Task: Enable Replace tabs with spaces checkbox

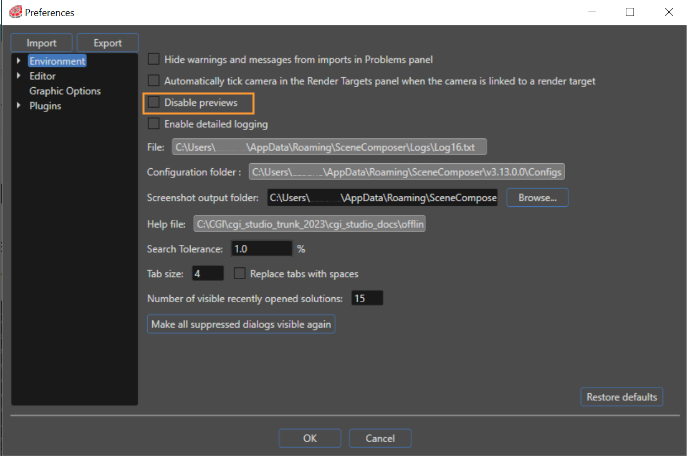Action: point(239,273)
